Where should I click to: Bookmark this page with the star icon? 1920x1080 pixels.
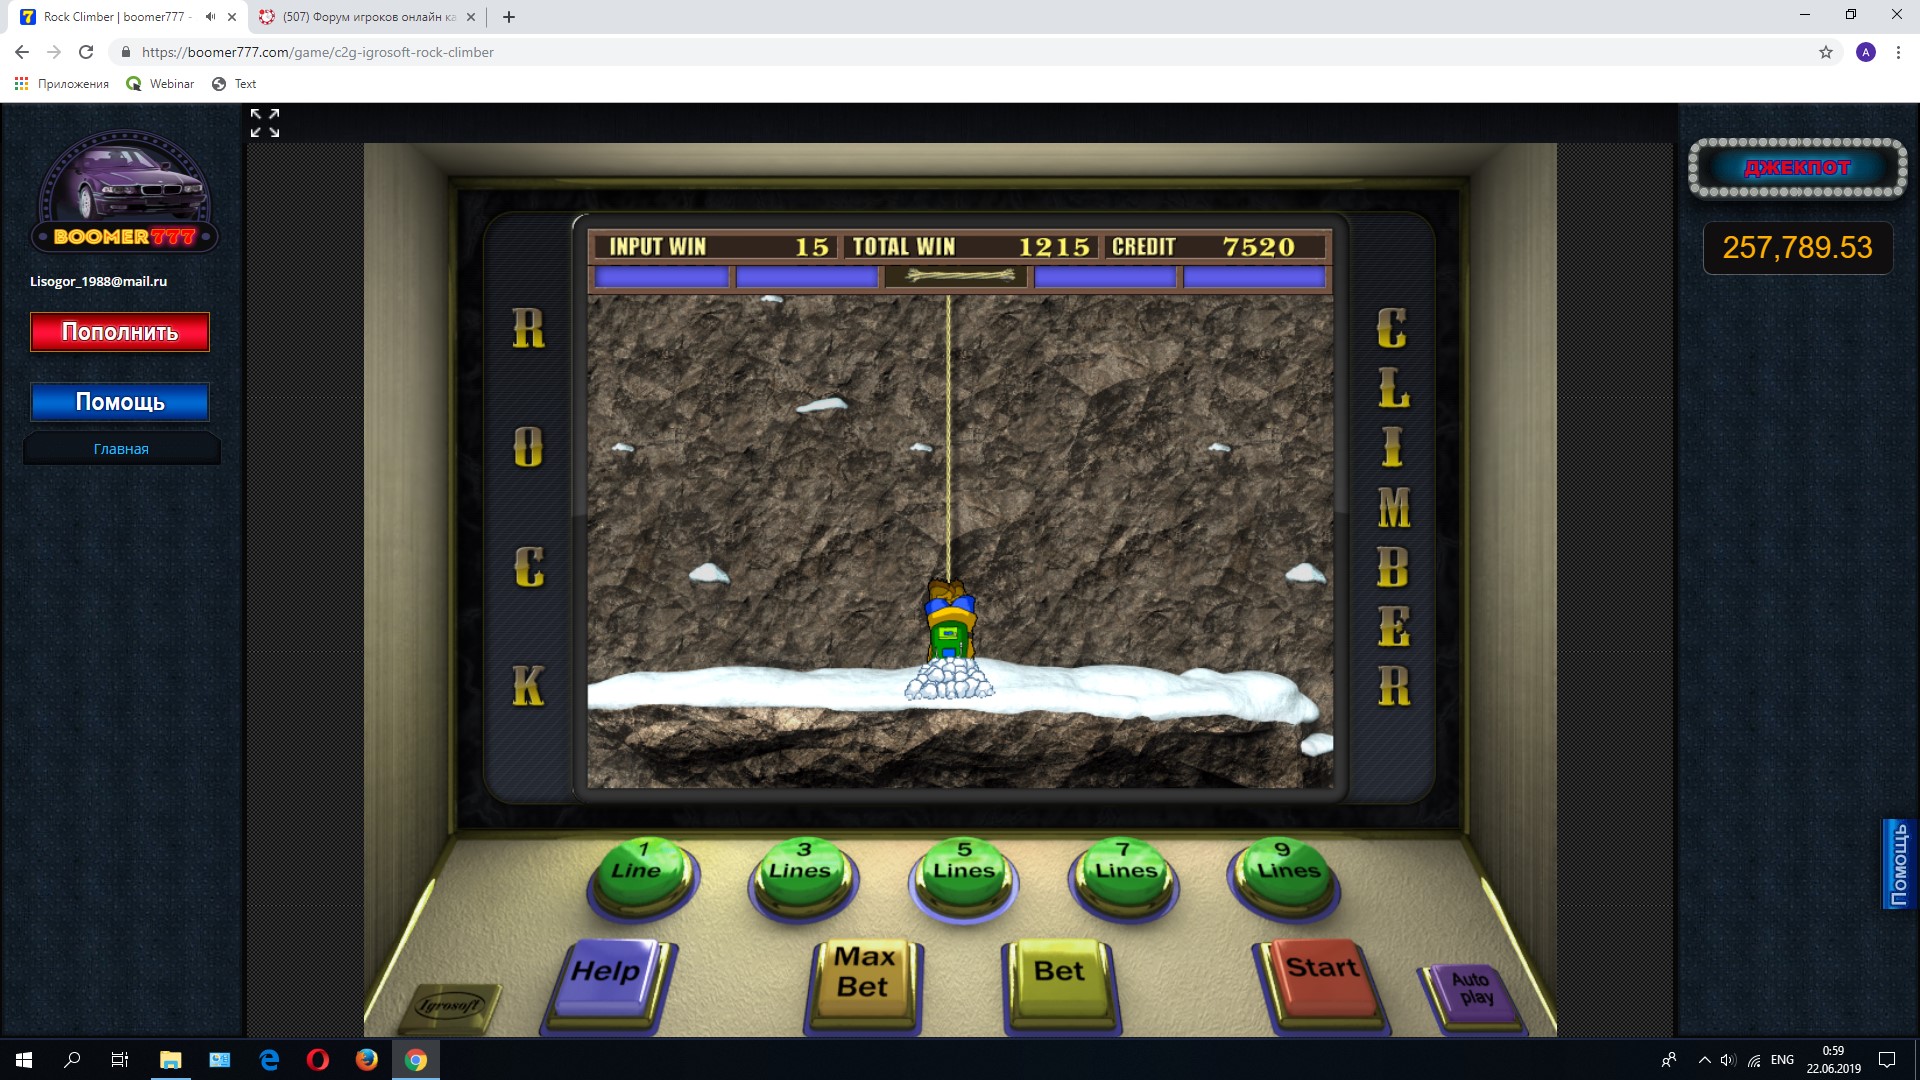(1825, 52)
